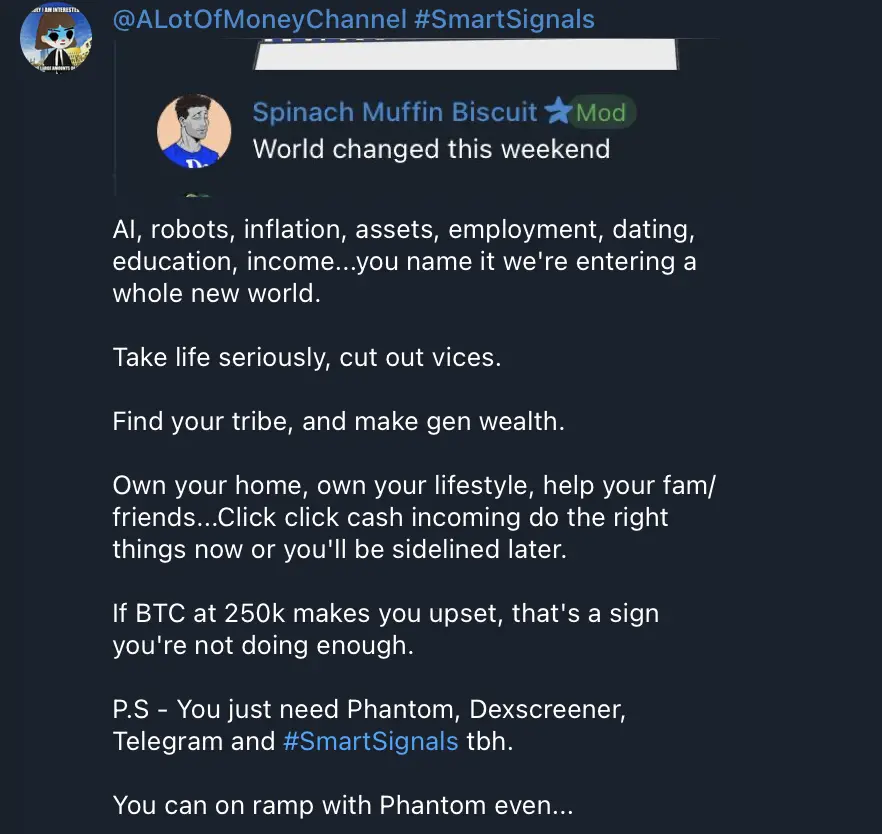Click the "If BTC at 250k" paragraph

point(386,629)
